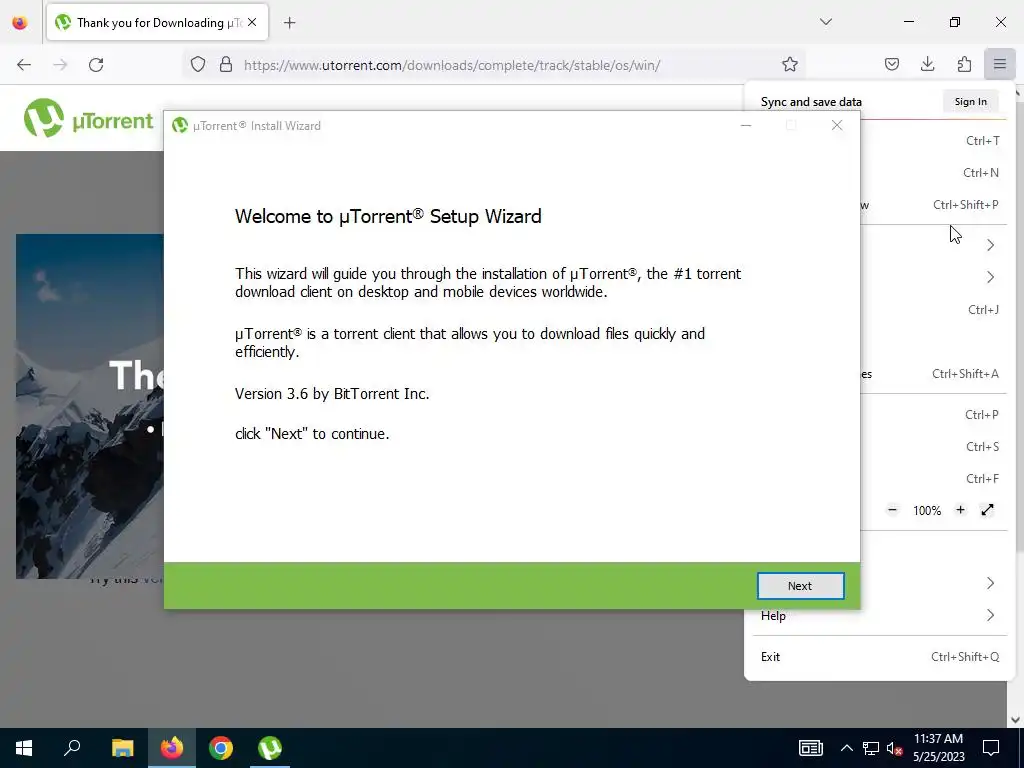
Task: Choose Exit in the Firefox menu
Action: point(878,656)
